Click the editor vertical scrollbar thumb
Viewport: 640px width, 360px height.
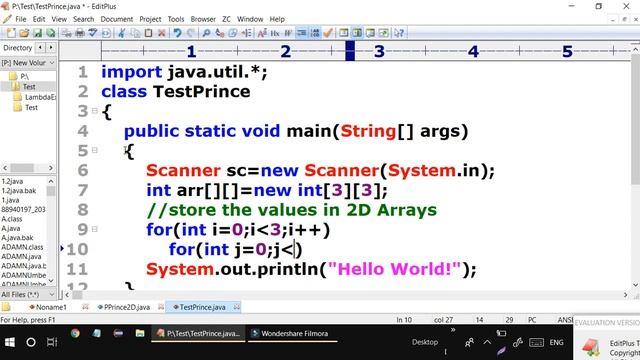(x=636, y=119)
